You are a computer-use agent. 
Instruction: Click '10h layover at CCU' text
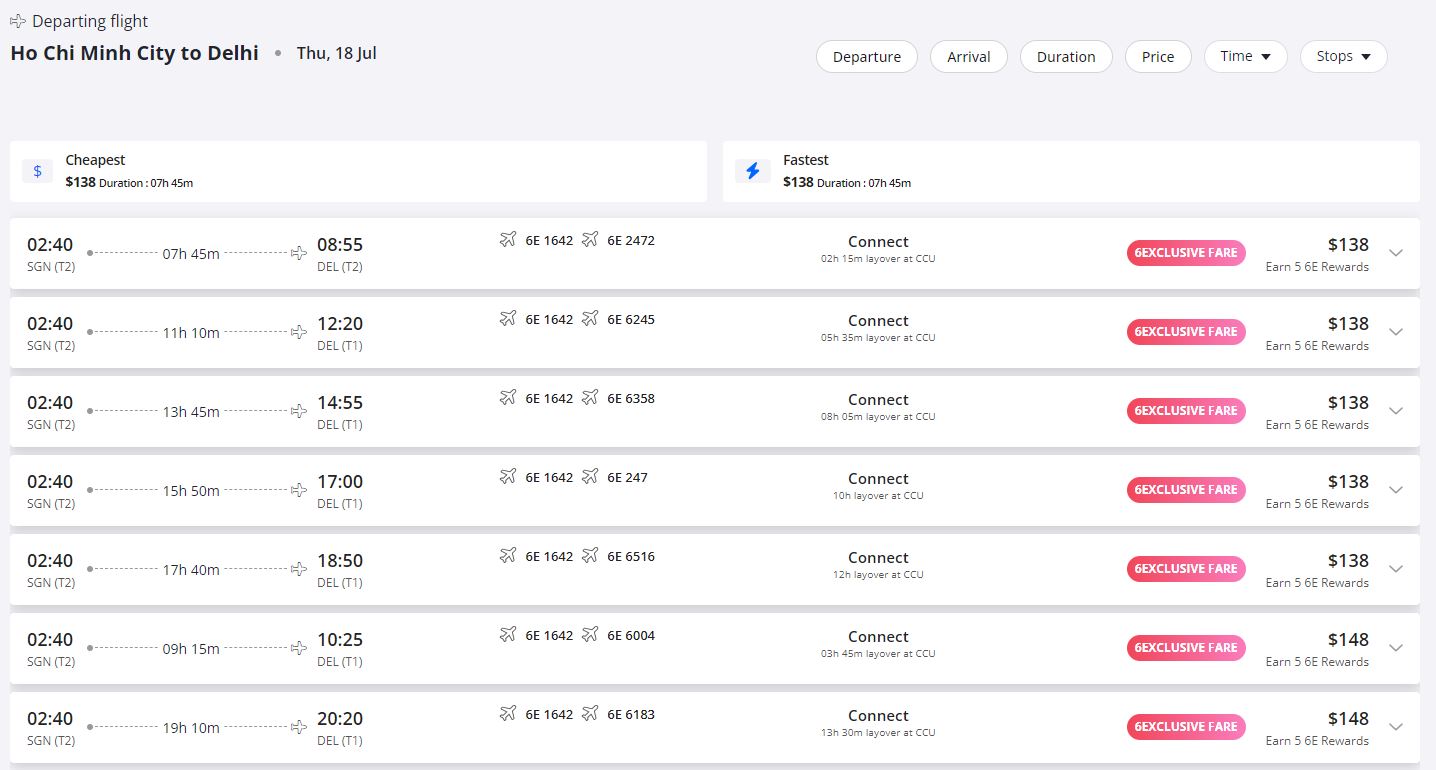(x=878, y=496)
